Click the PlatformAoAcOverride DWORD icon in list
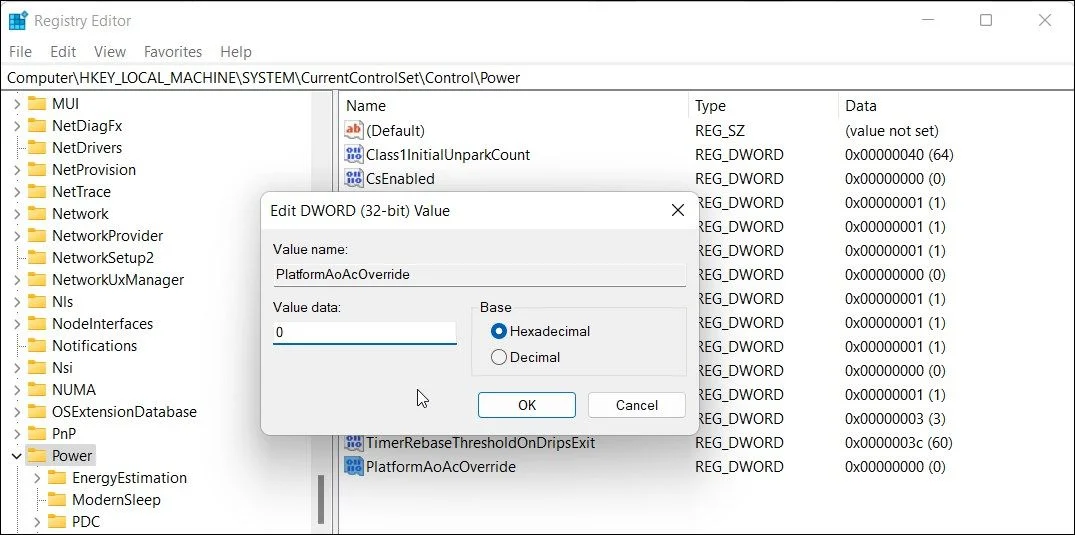1075x535 pixels. point(353,466)
